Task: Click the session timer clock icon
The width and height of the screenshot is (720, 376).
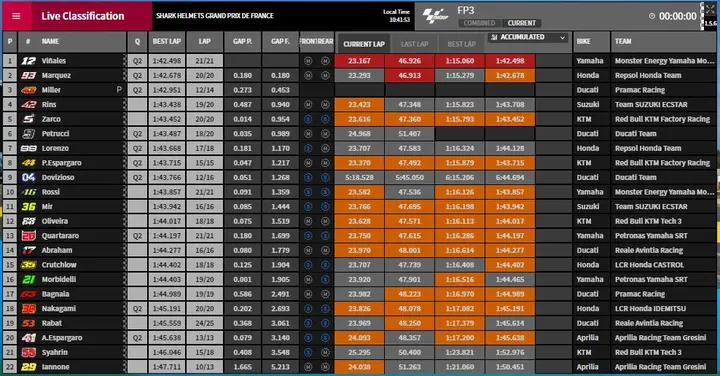Action: 652,16
